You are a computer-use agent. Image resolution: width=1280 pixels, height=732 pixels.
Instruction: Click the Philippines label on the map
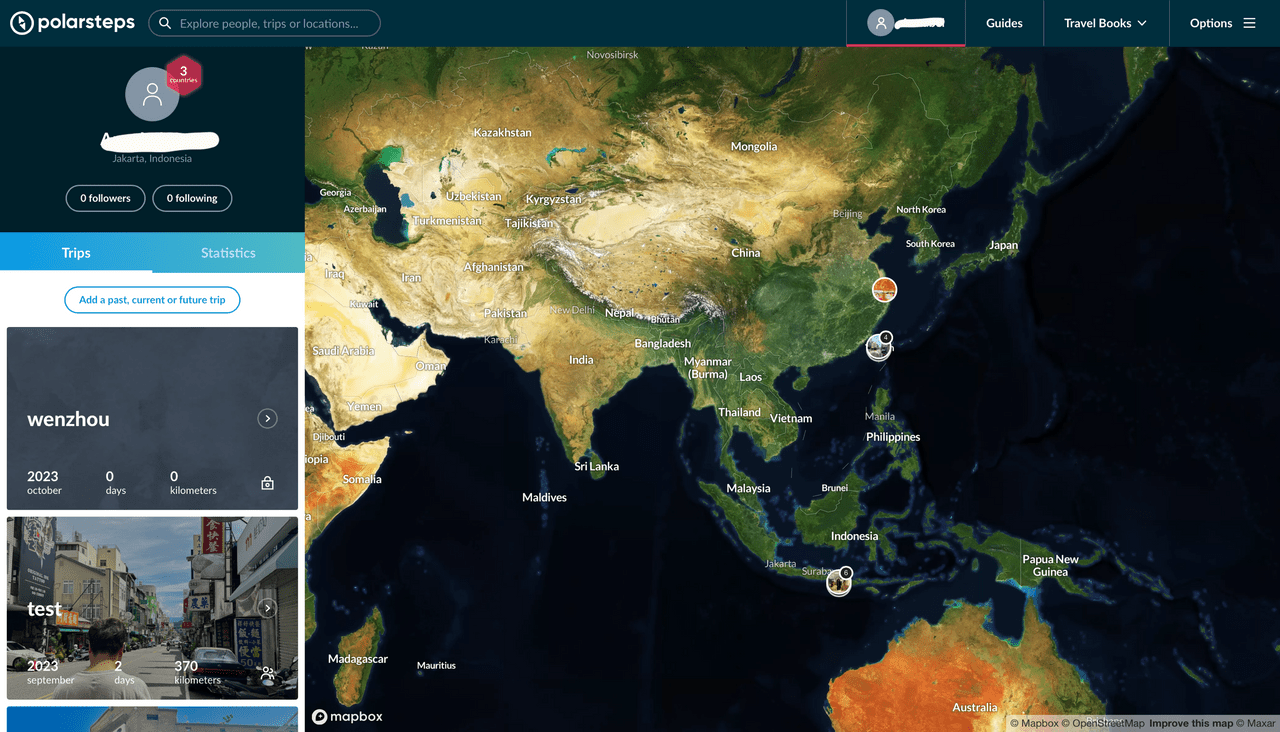(893, 437)
